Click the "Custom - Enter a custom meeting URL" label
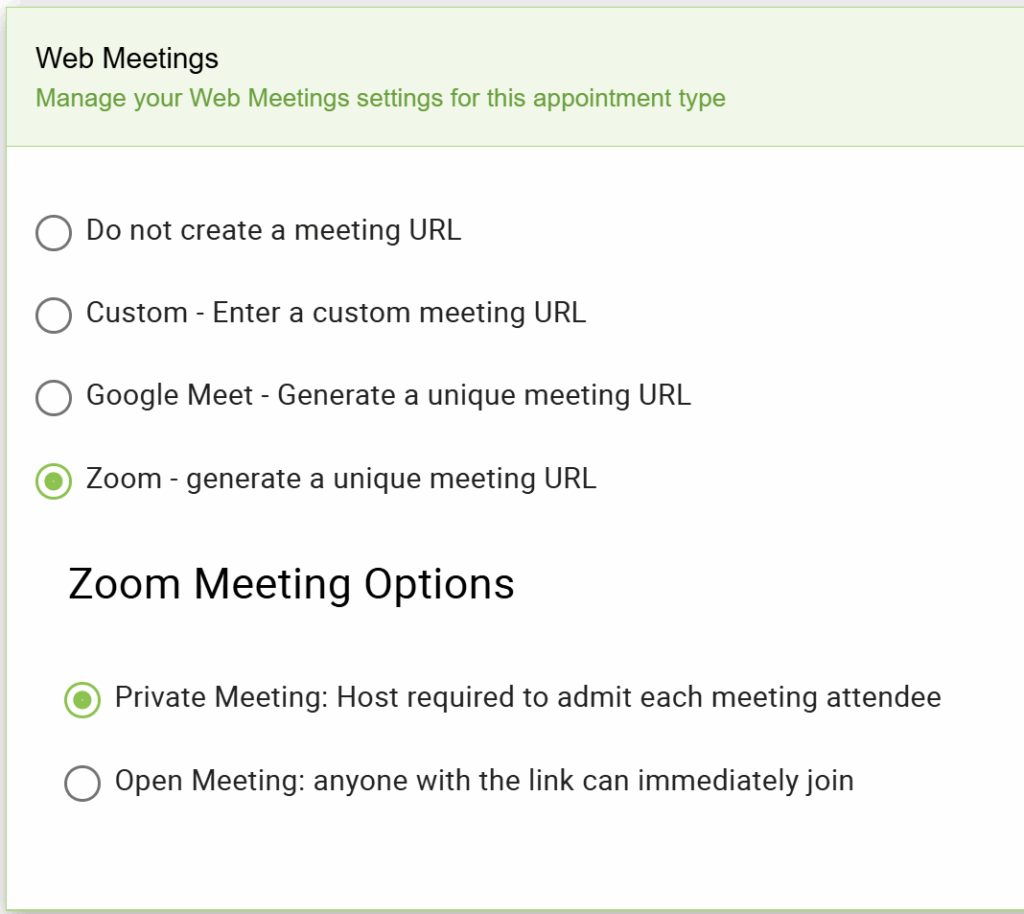The width and height of the screenshot is (1024, 914). point(335,313)
